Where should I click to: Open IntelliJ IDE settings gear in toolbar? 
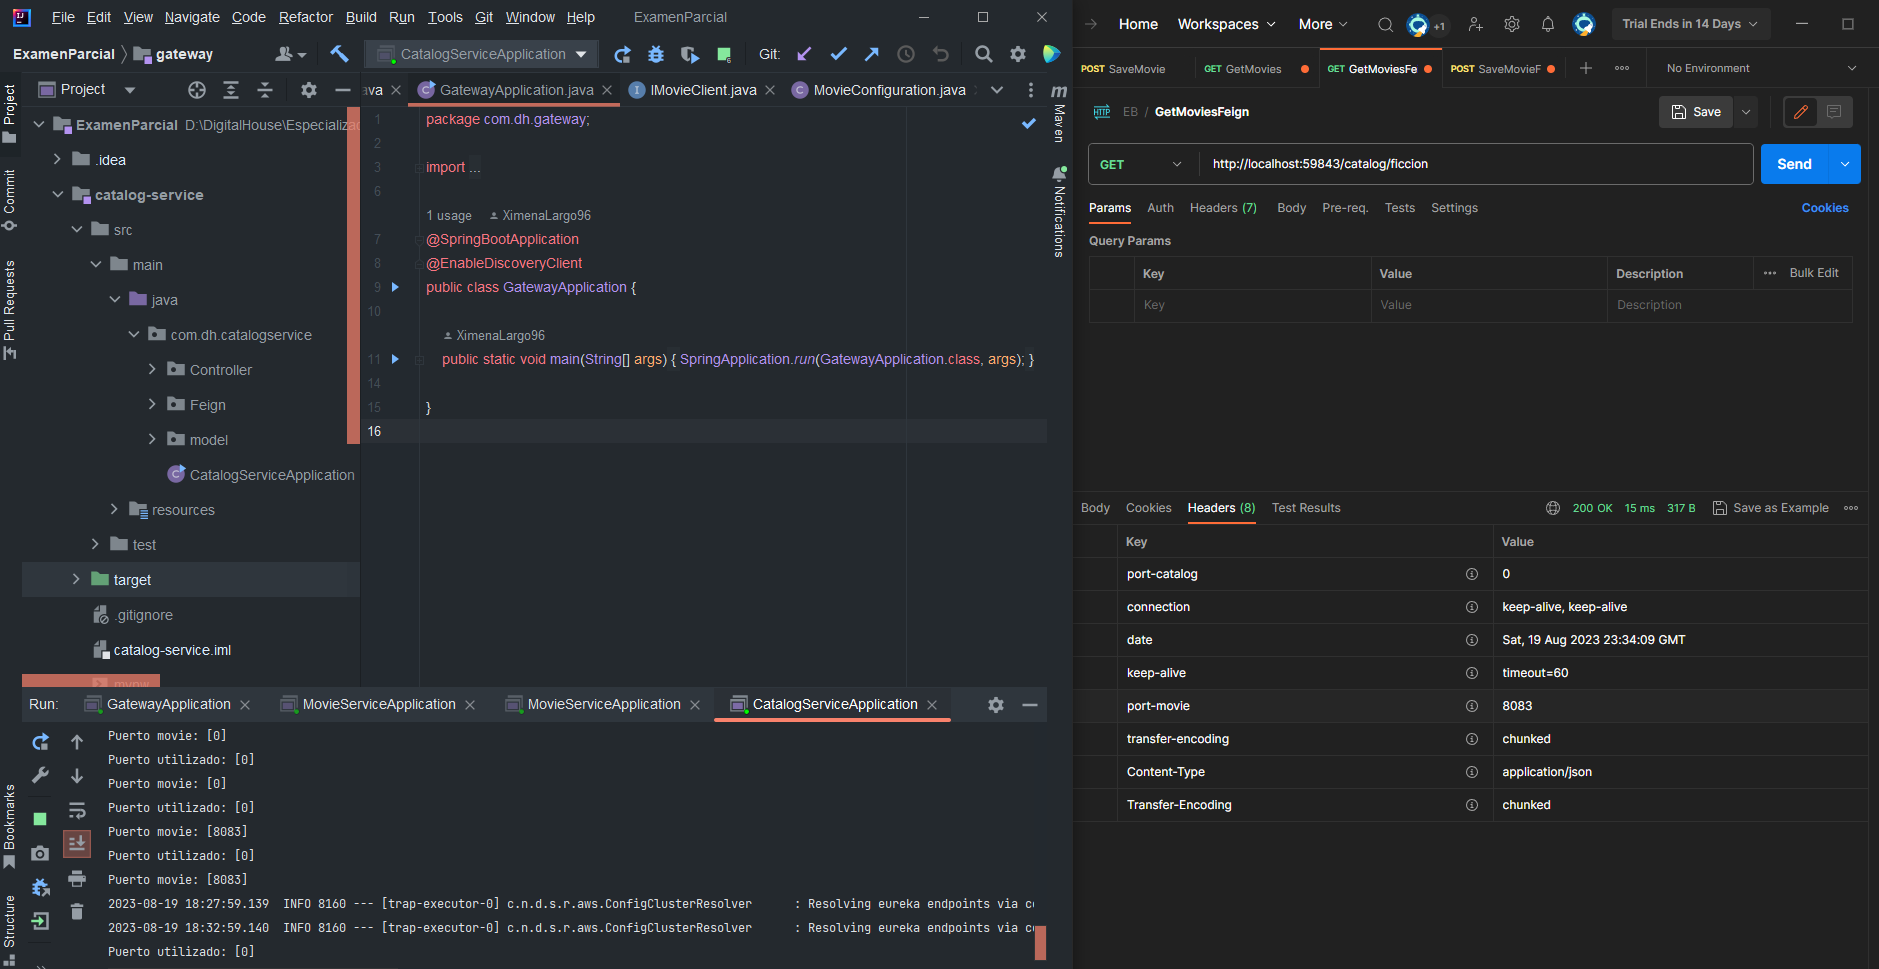point(1018,54)
